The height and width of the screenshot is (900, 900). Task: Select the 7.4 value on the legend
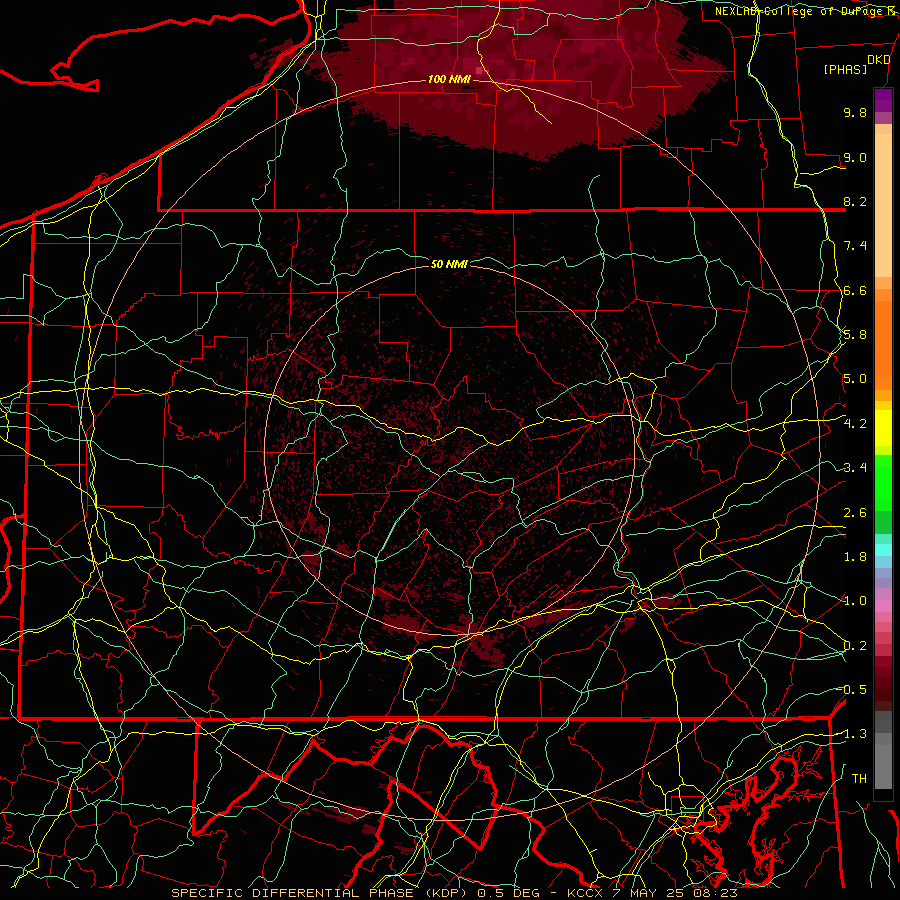[x=855, y=246]
